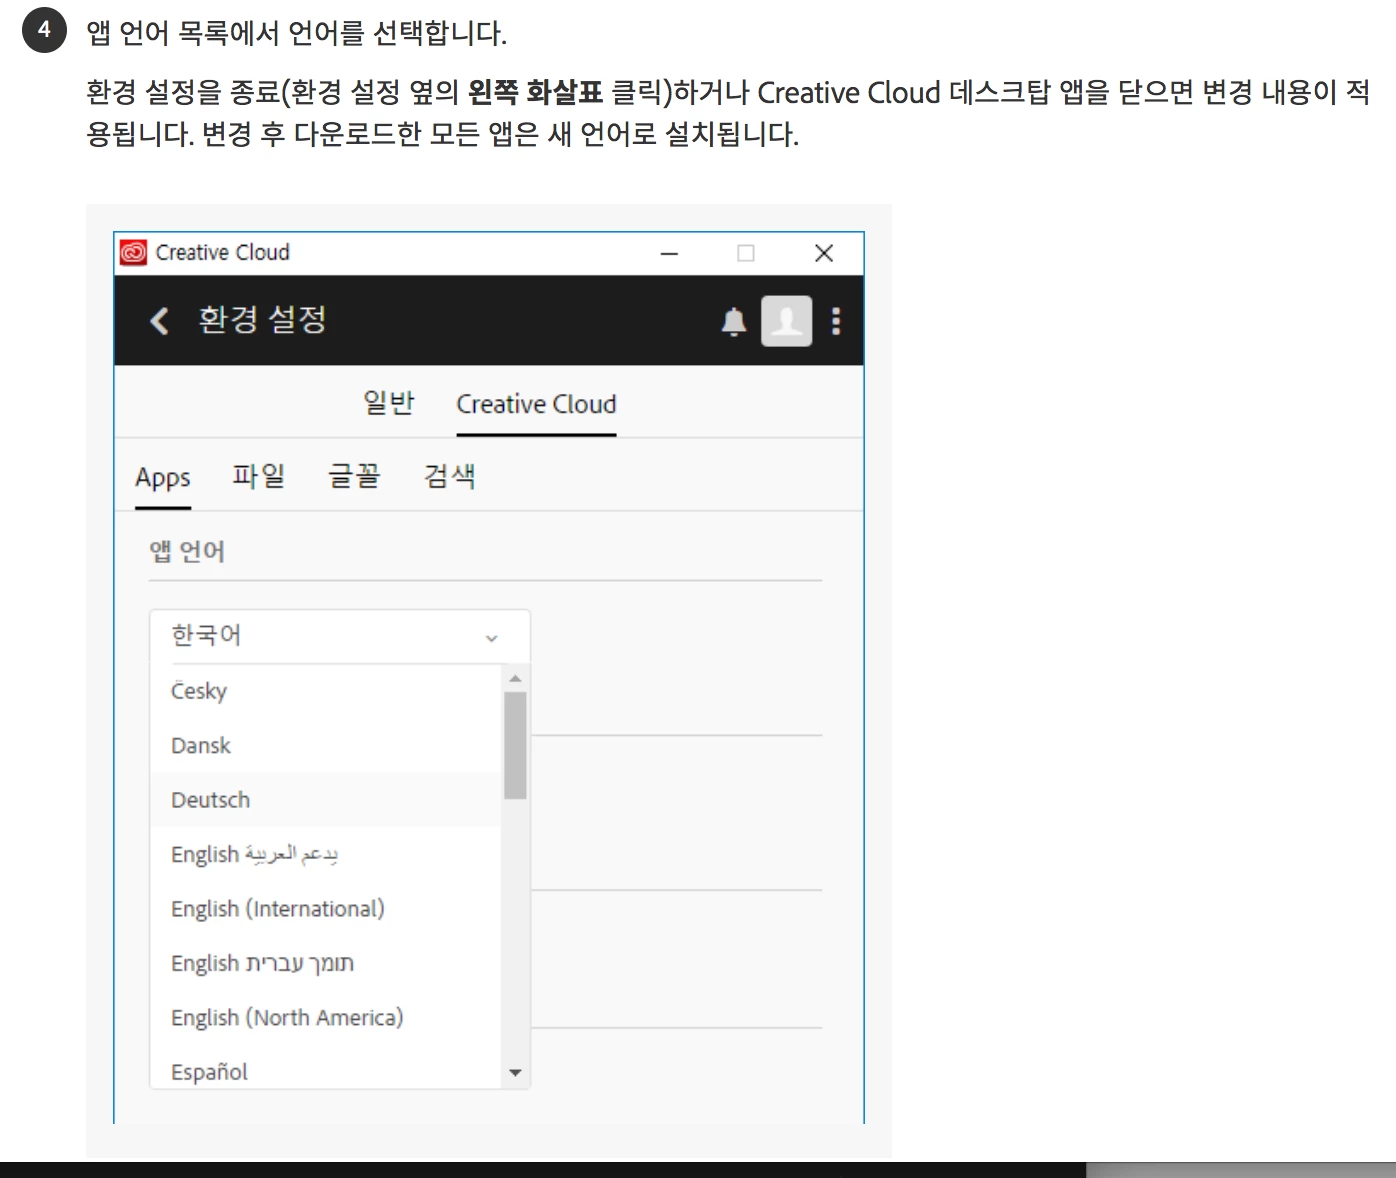
Task: Minimize the Creative Cloud window
Action: coord(669,253)
